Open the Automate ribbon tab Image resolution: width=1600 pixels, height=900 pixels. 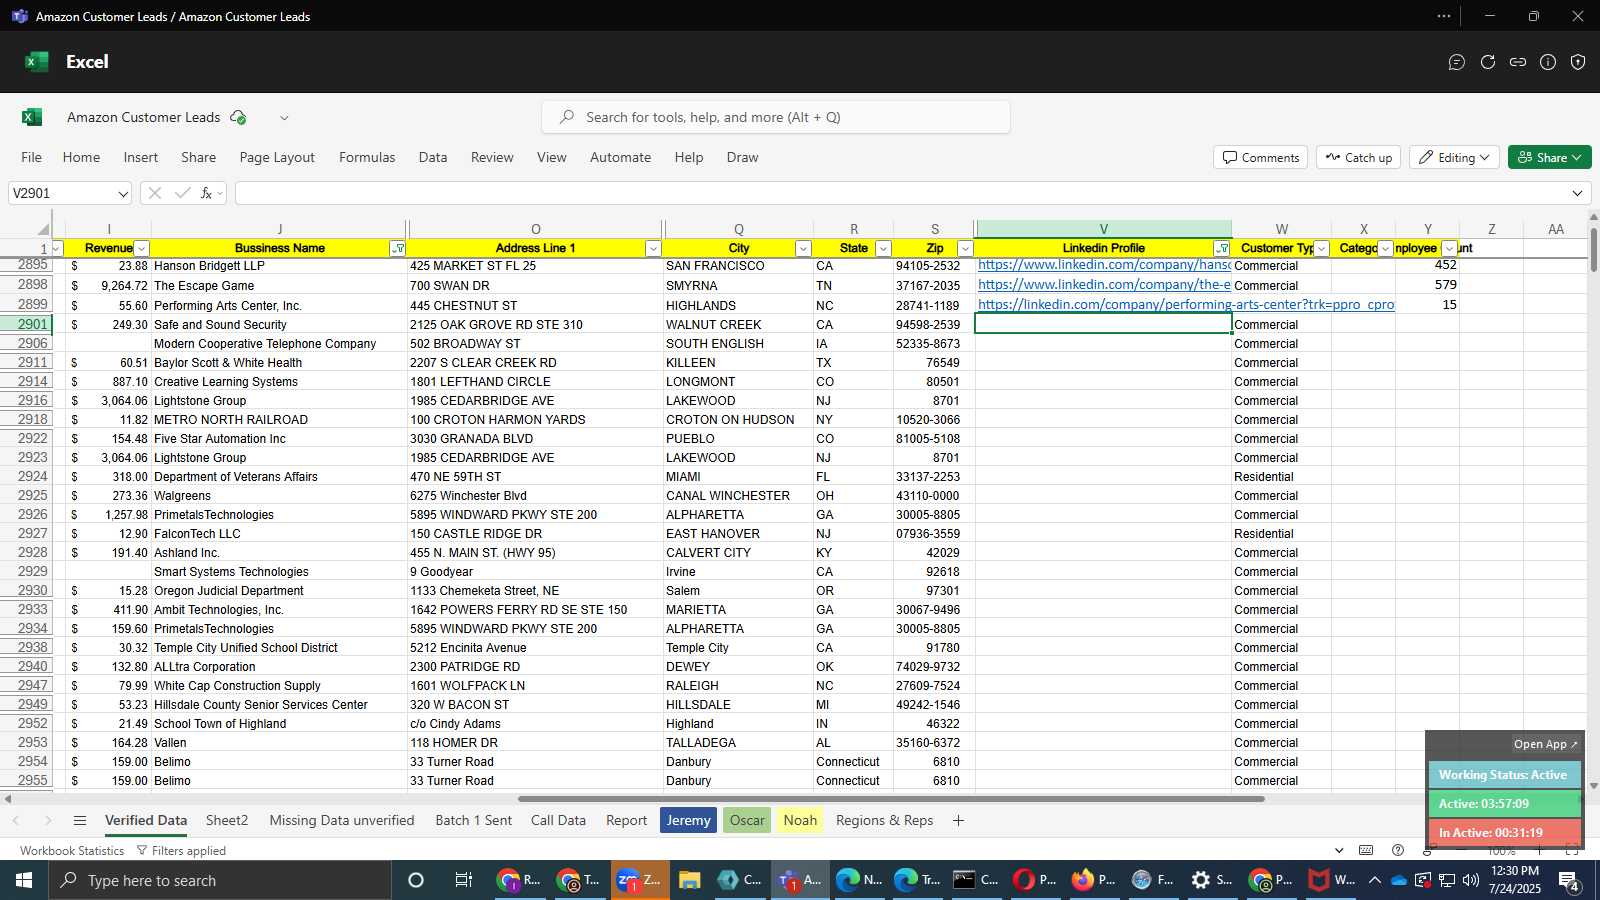[x=620, y=157]
